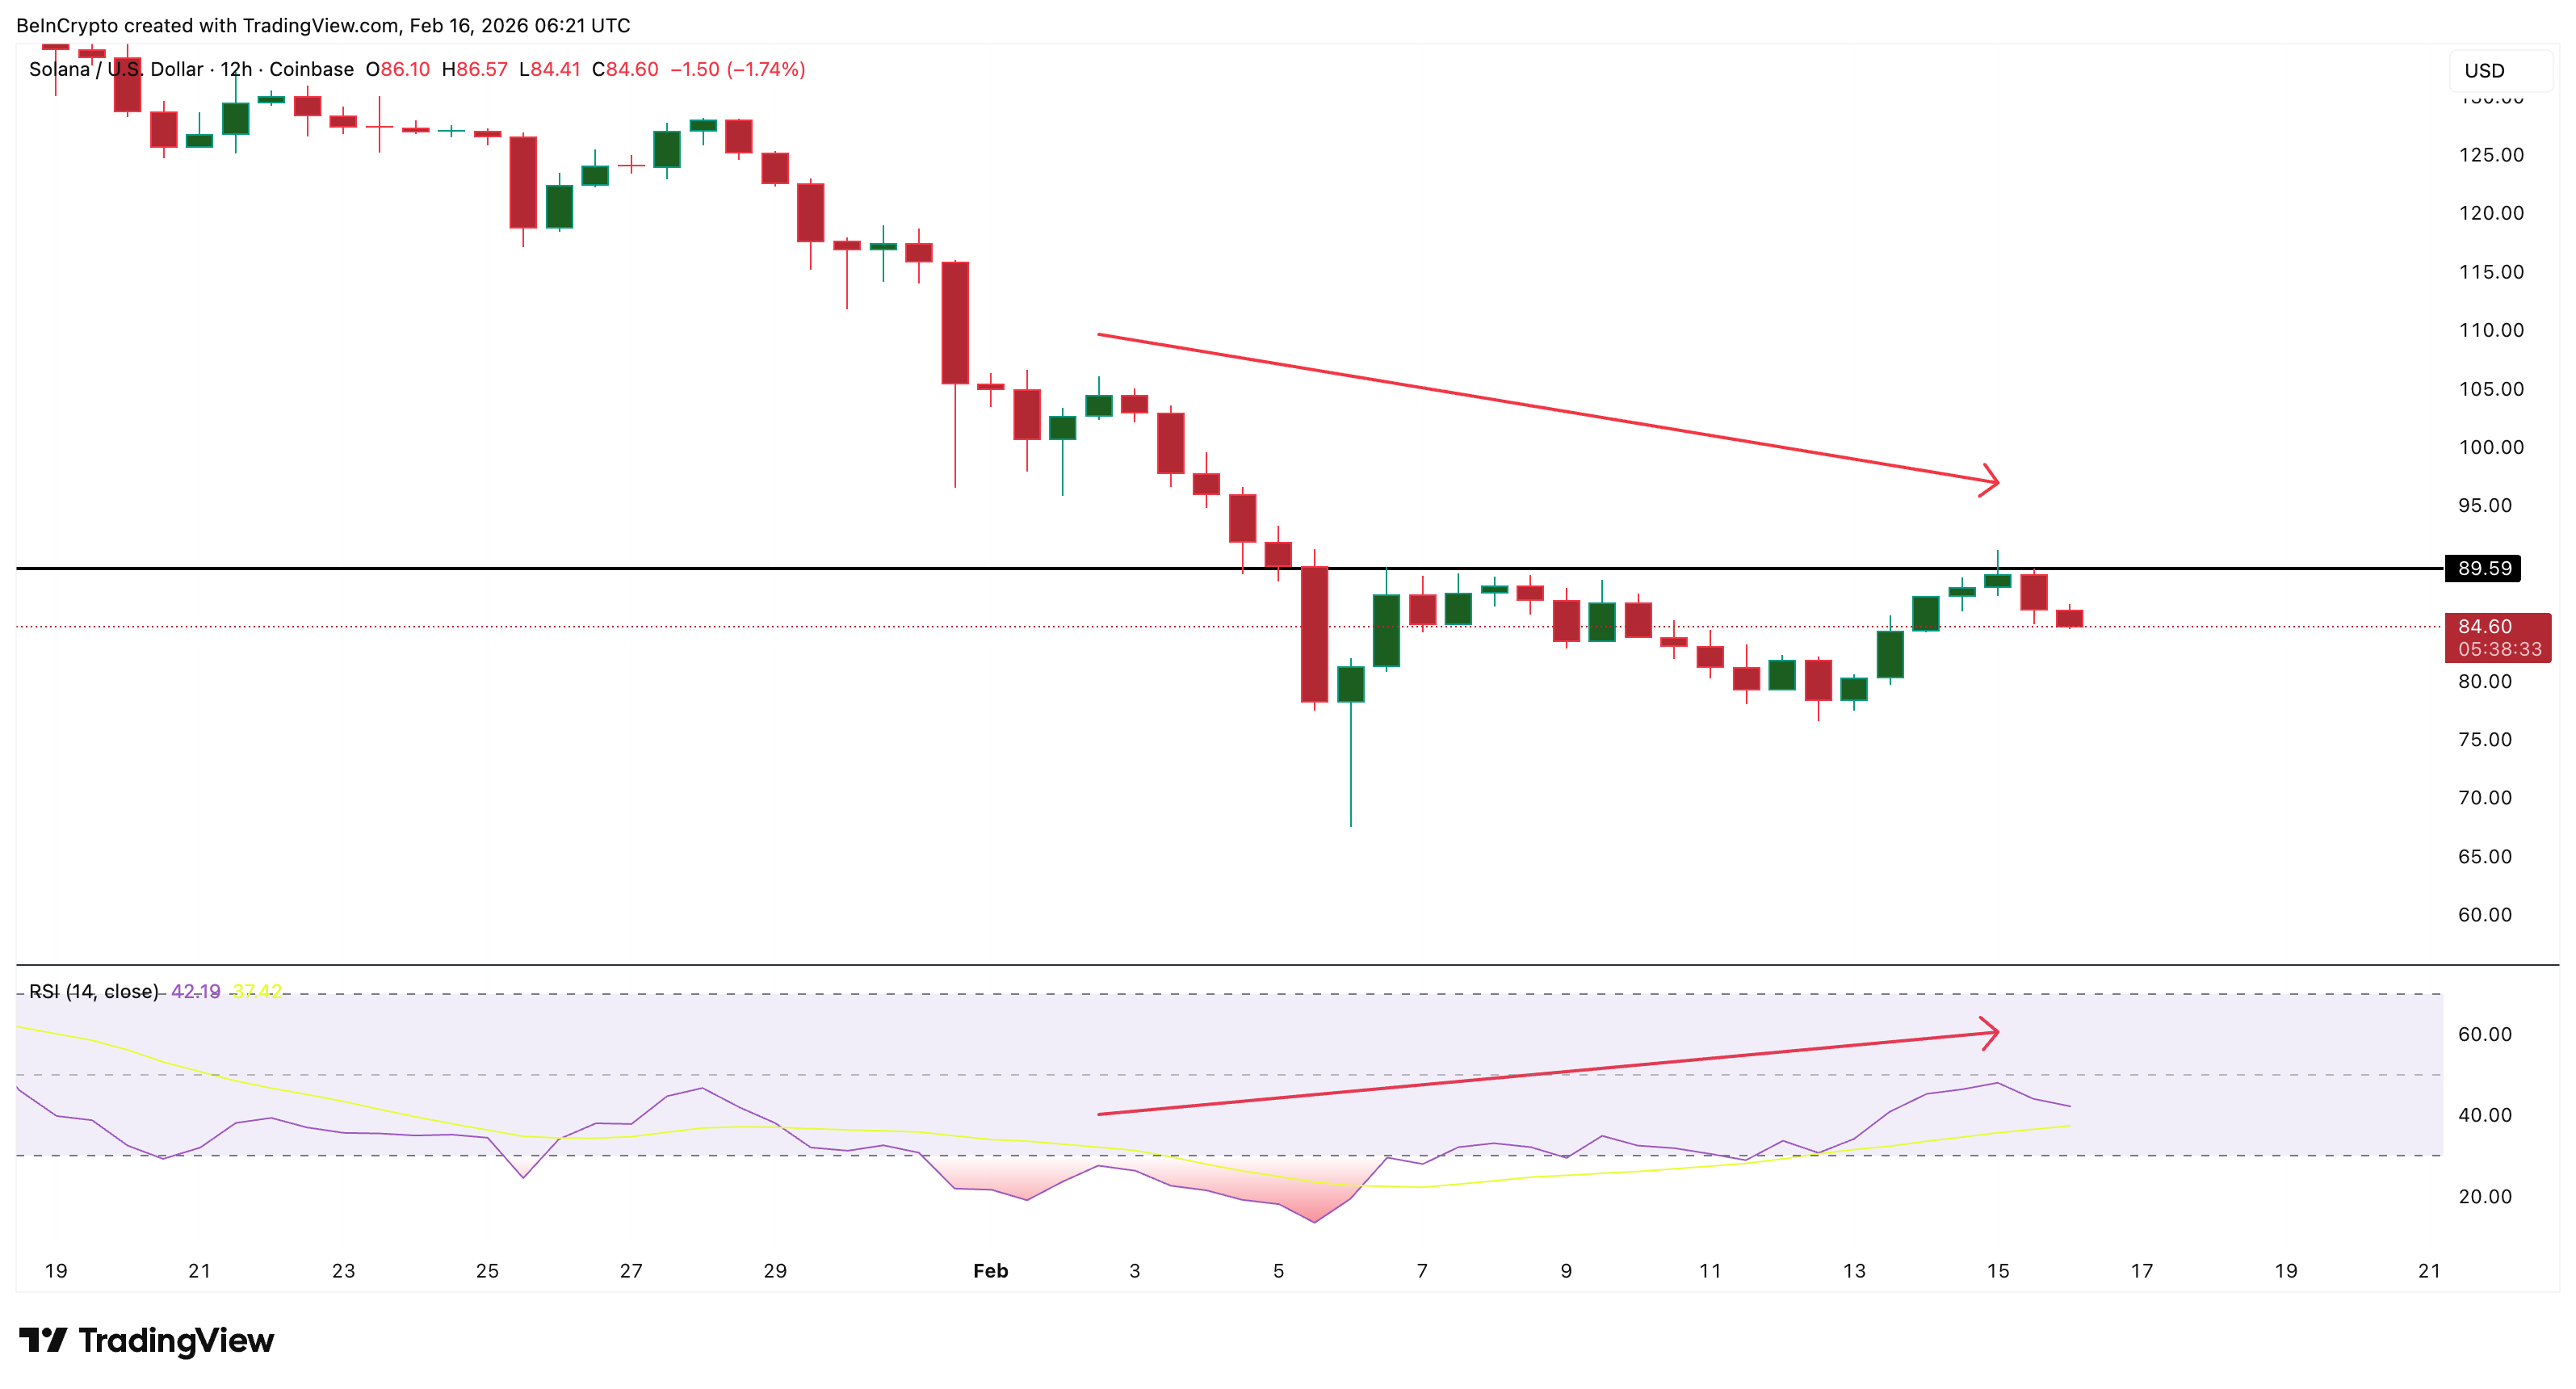Select the 89.59 horizontal line price tag
This screenshot has height=1389, width=2576.
click(2484, 568)
